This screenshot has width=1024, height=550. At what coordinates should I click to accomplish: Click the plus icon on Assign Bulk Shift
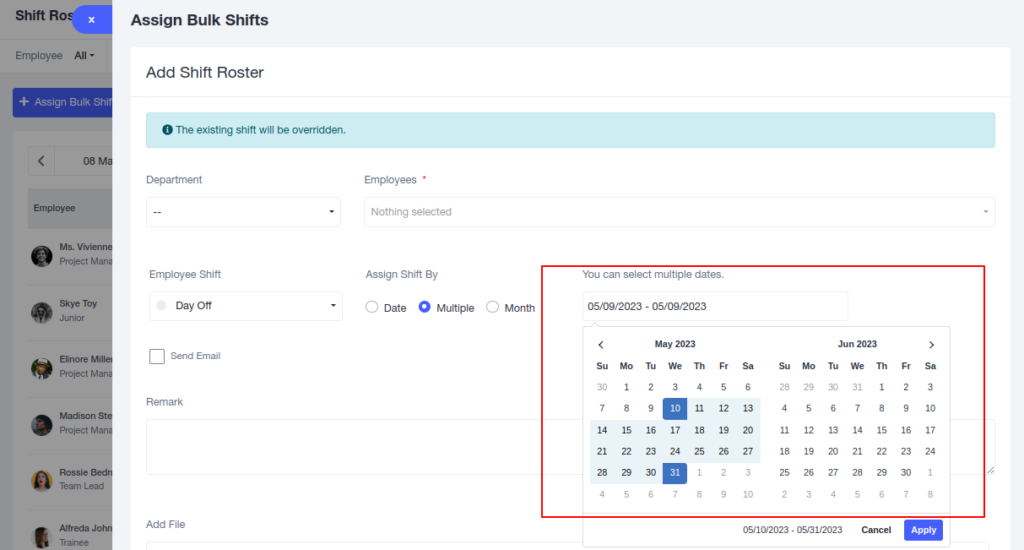click(x=24, y=102)
